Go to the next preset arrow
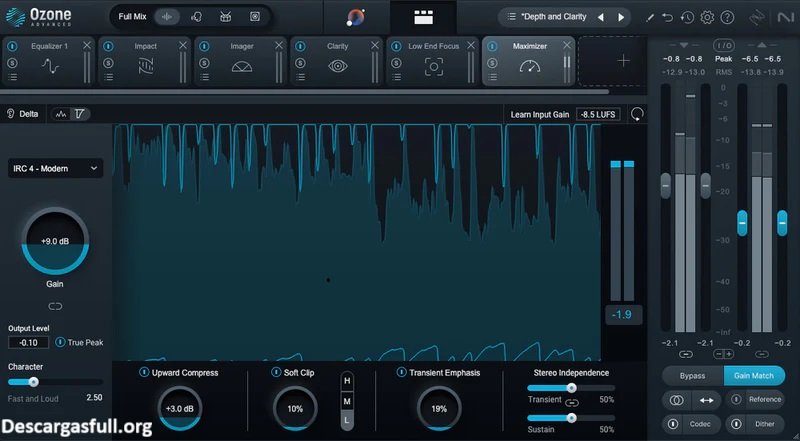 click(619, 17)
